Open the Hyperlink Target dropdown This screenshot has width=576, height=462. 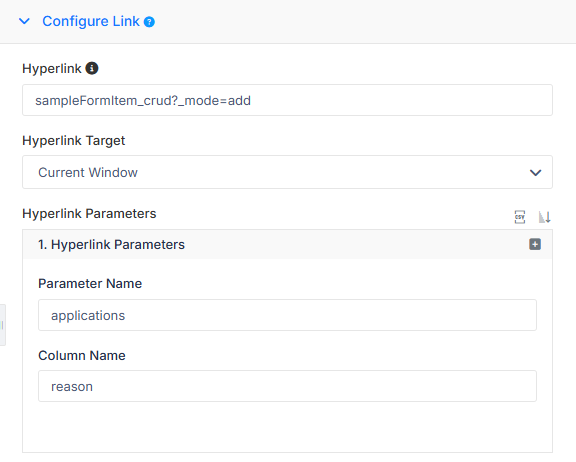point(287,172)
